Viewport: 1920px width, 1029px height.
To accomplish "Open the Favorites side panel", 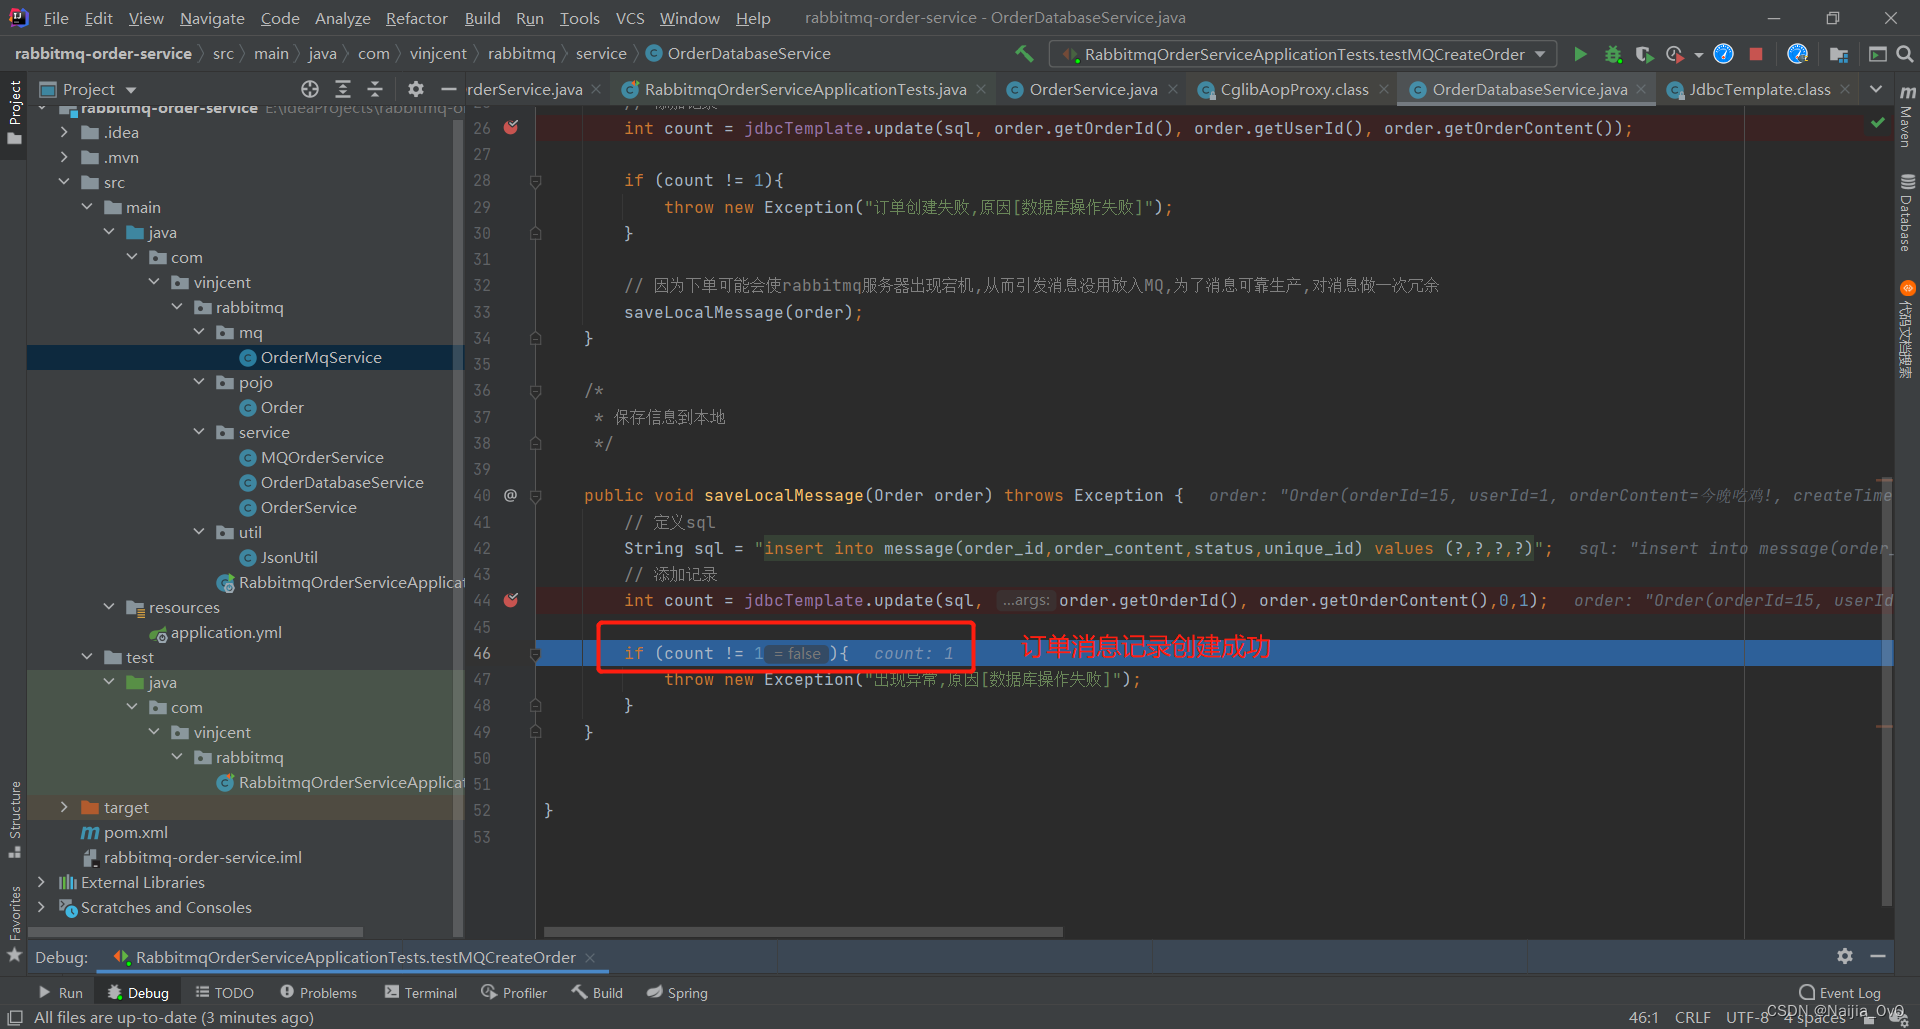I will (15, 923).
